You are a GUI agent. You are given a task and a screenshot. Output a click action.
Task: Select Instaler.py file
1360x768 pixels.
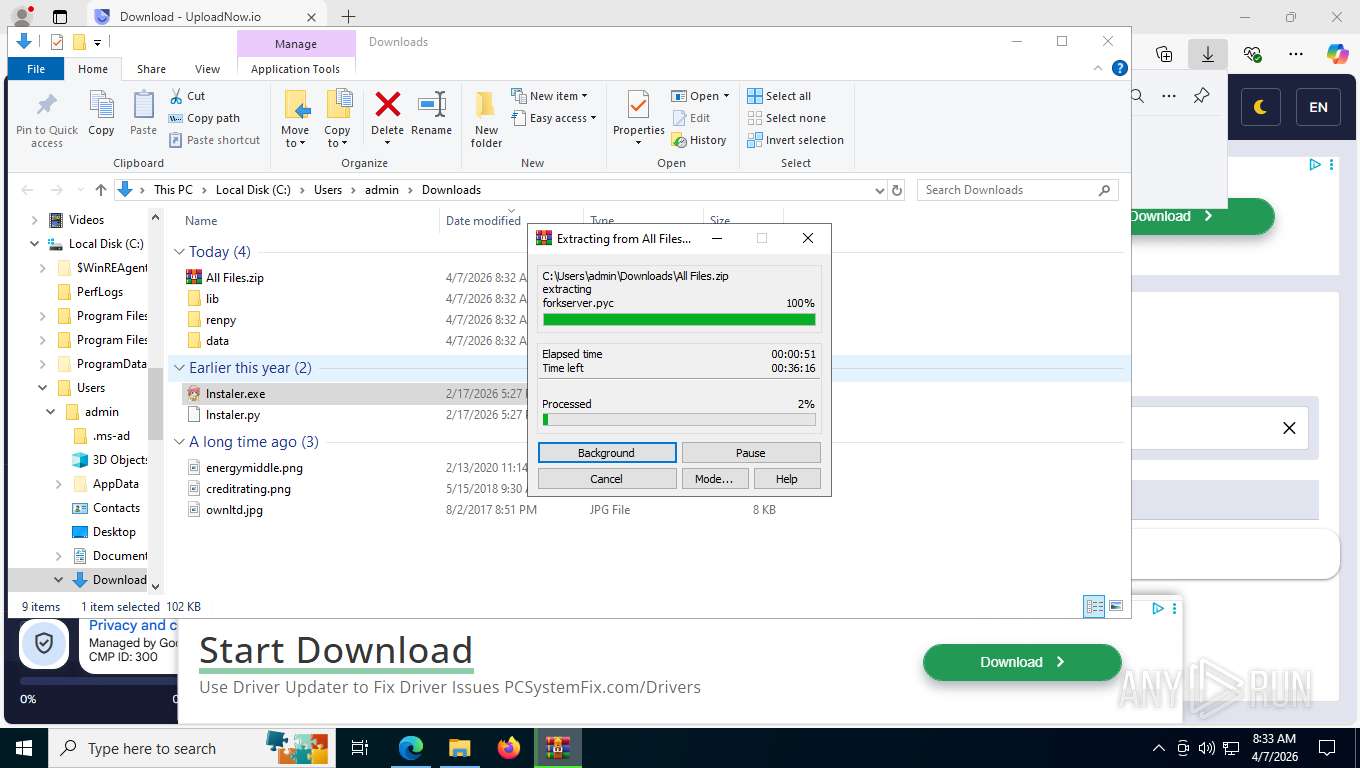(232, 415)
